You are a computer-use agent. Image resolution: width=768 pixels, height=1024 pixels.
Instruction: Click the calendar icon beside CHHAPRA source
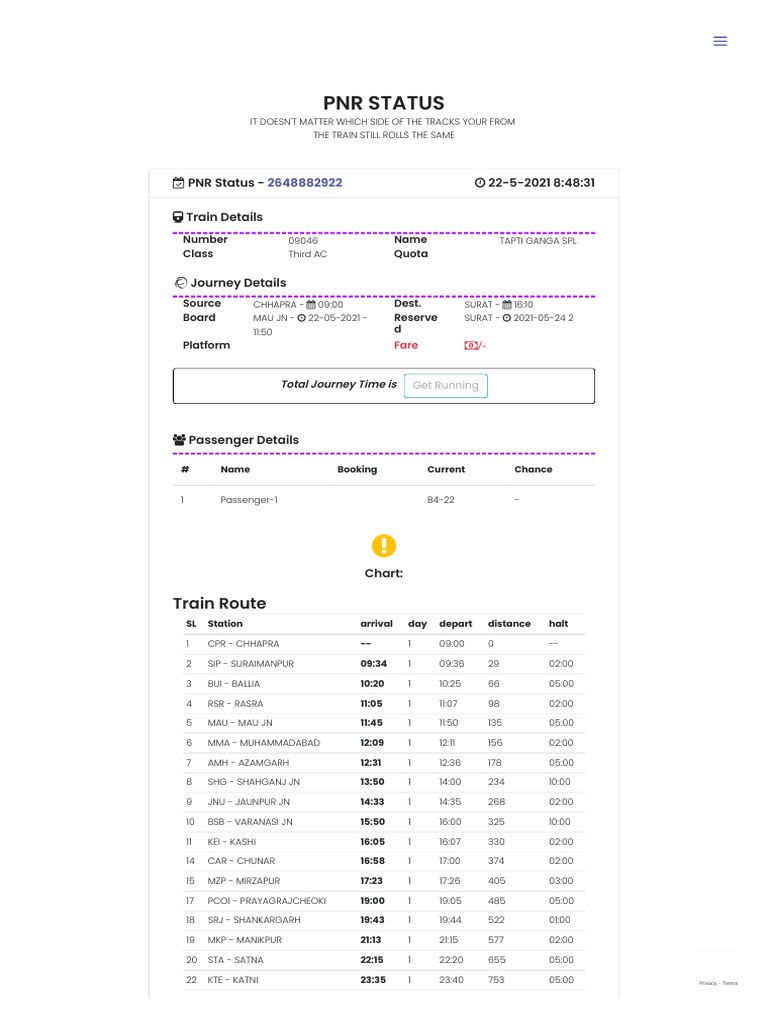[311, 304]
